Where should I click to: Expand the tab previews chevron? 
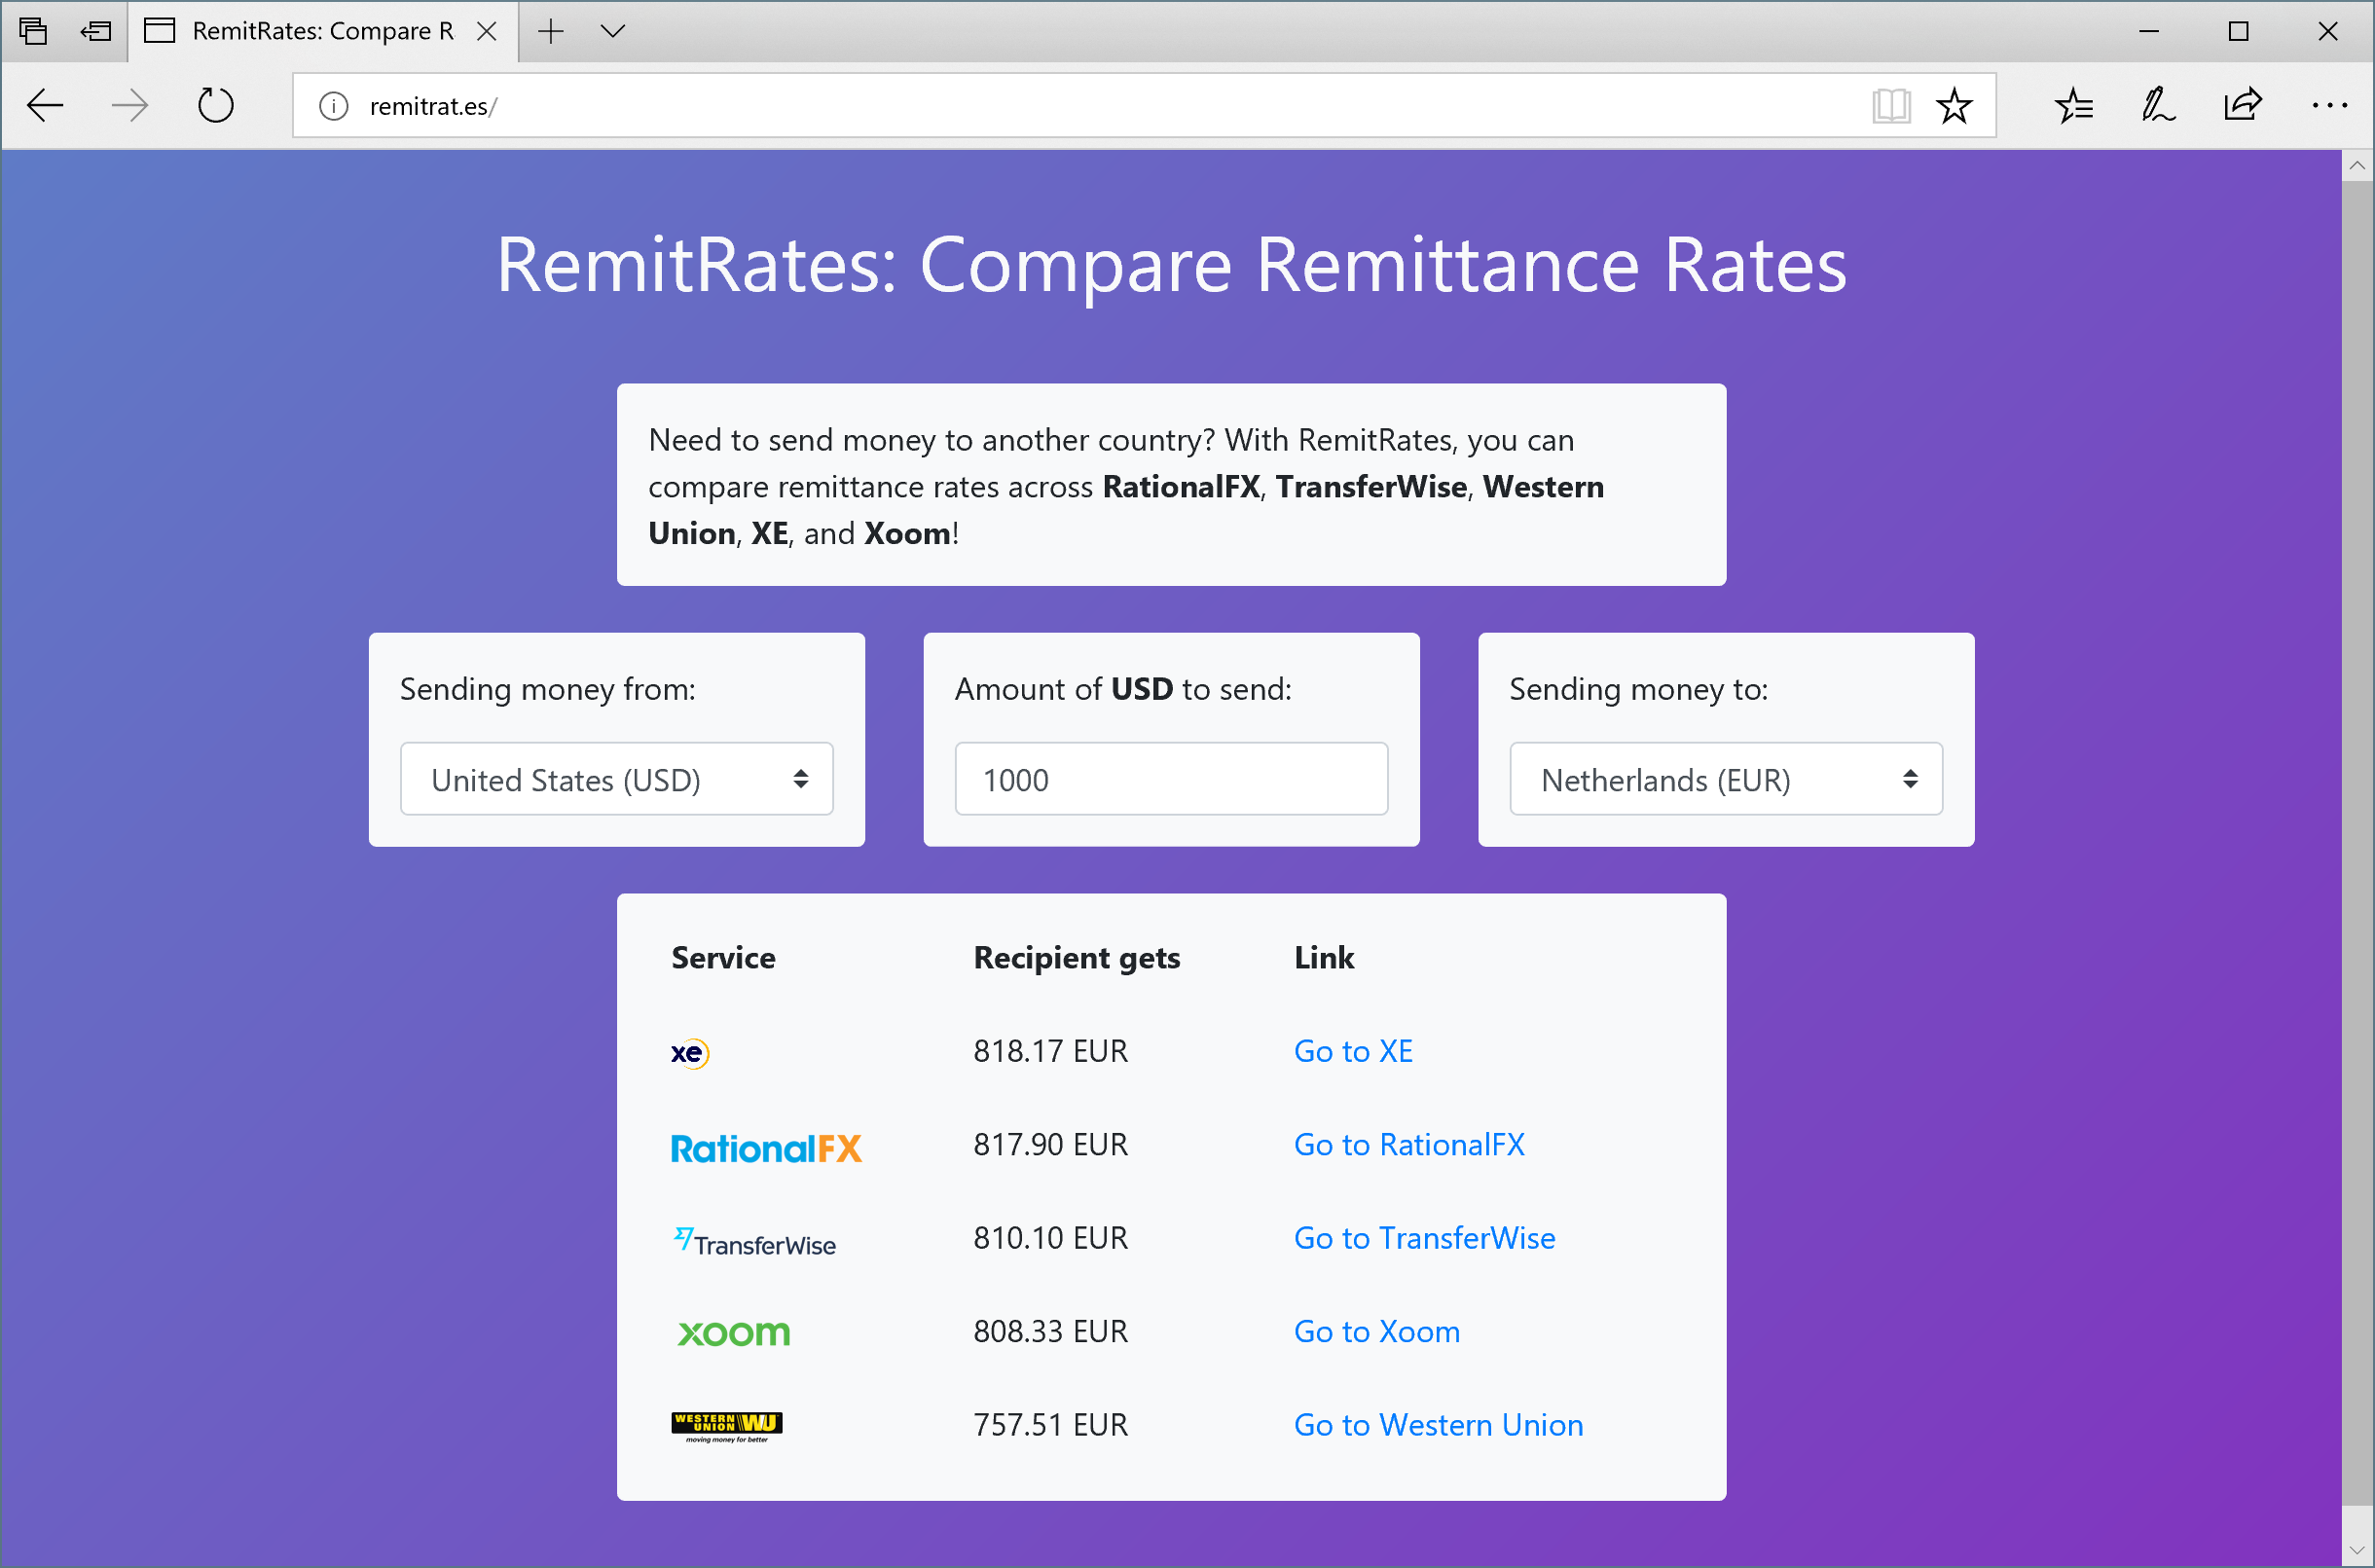pos(613,31)
